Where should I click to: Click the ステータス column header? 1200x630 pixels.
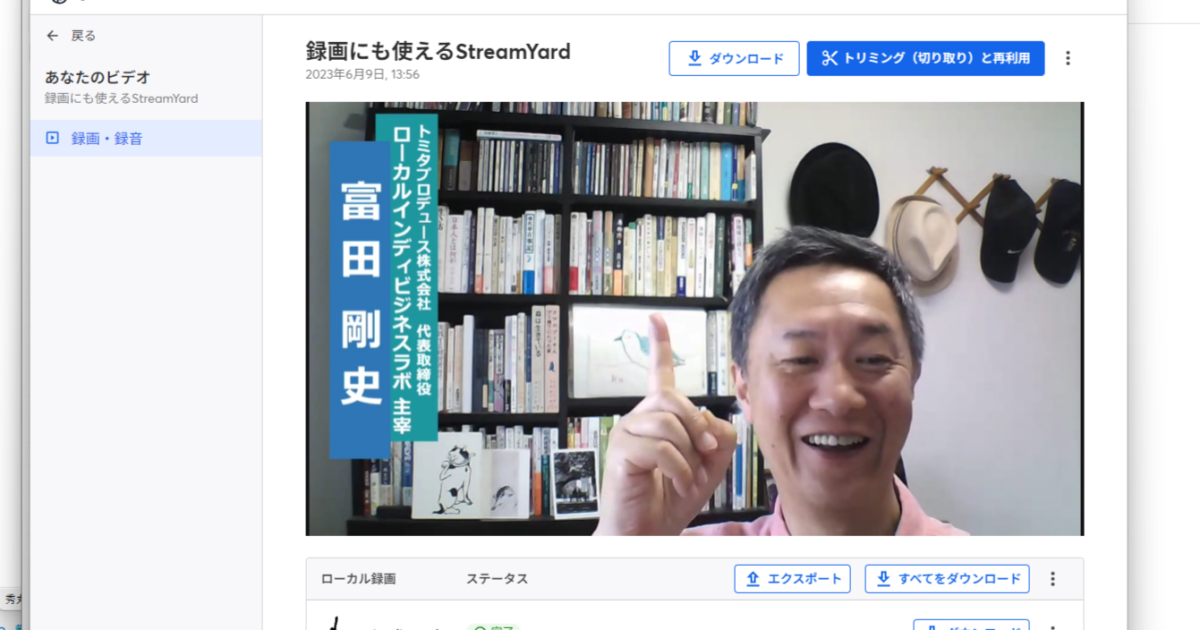496,579
